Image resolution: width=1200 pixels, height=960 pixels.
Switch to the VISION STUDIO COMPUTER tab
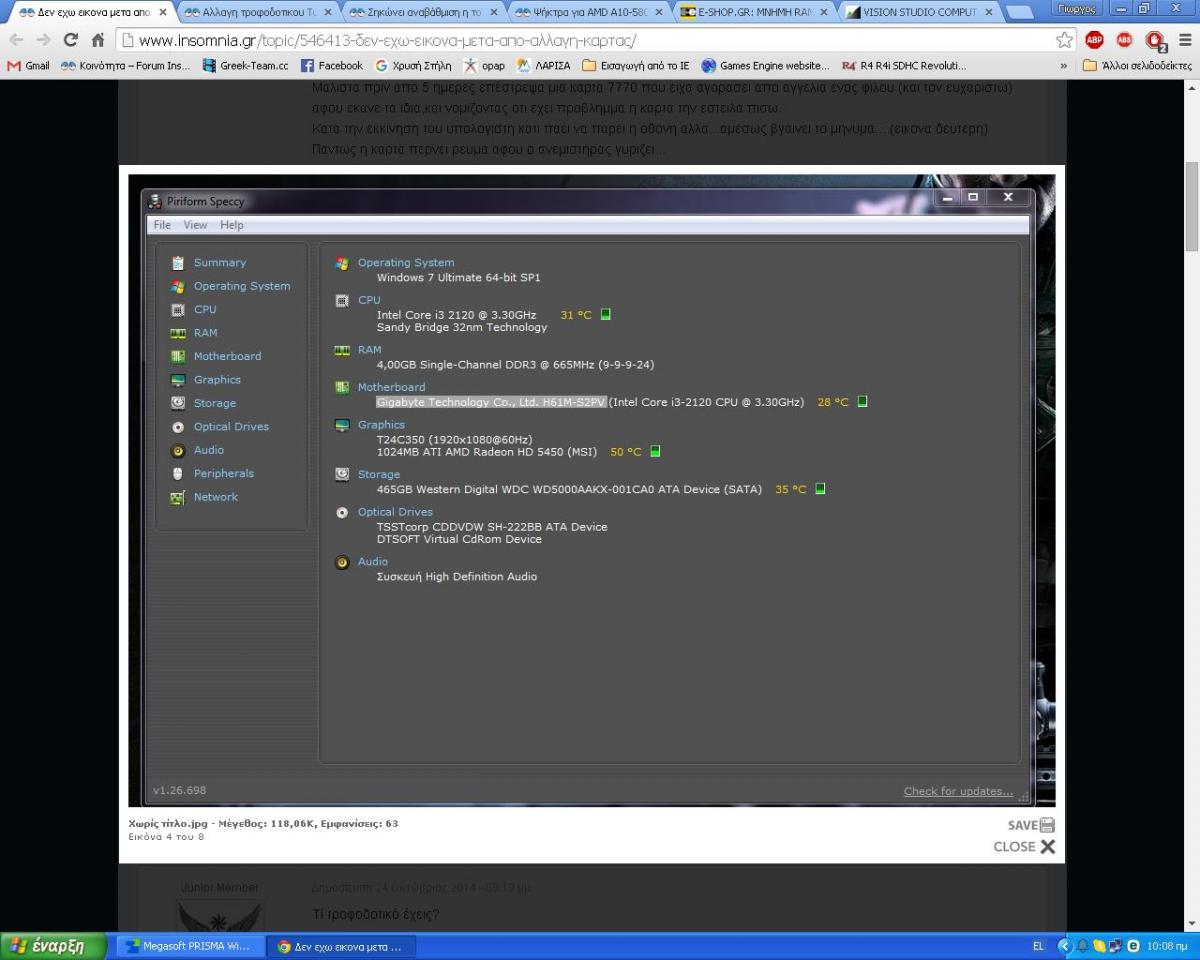tap(917, 12)
